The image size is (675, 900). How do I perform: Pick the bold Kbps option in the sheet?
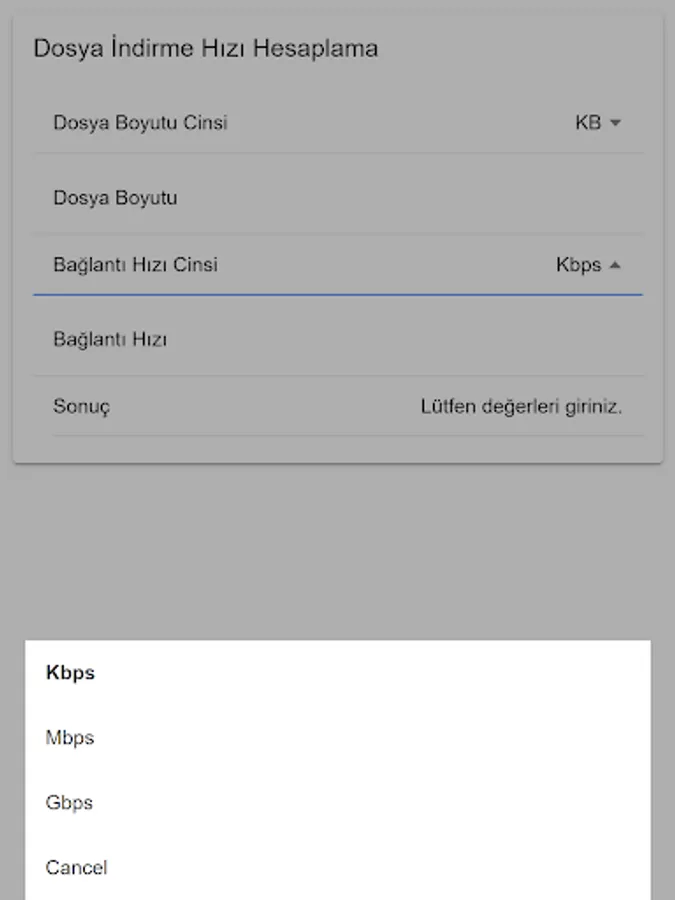[x=338, y=673]
